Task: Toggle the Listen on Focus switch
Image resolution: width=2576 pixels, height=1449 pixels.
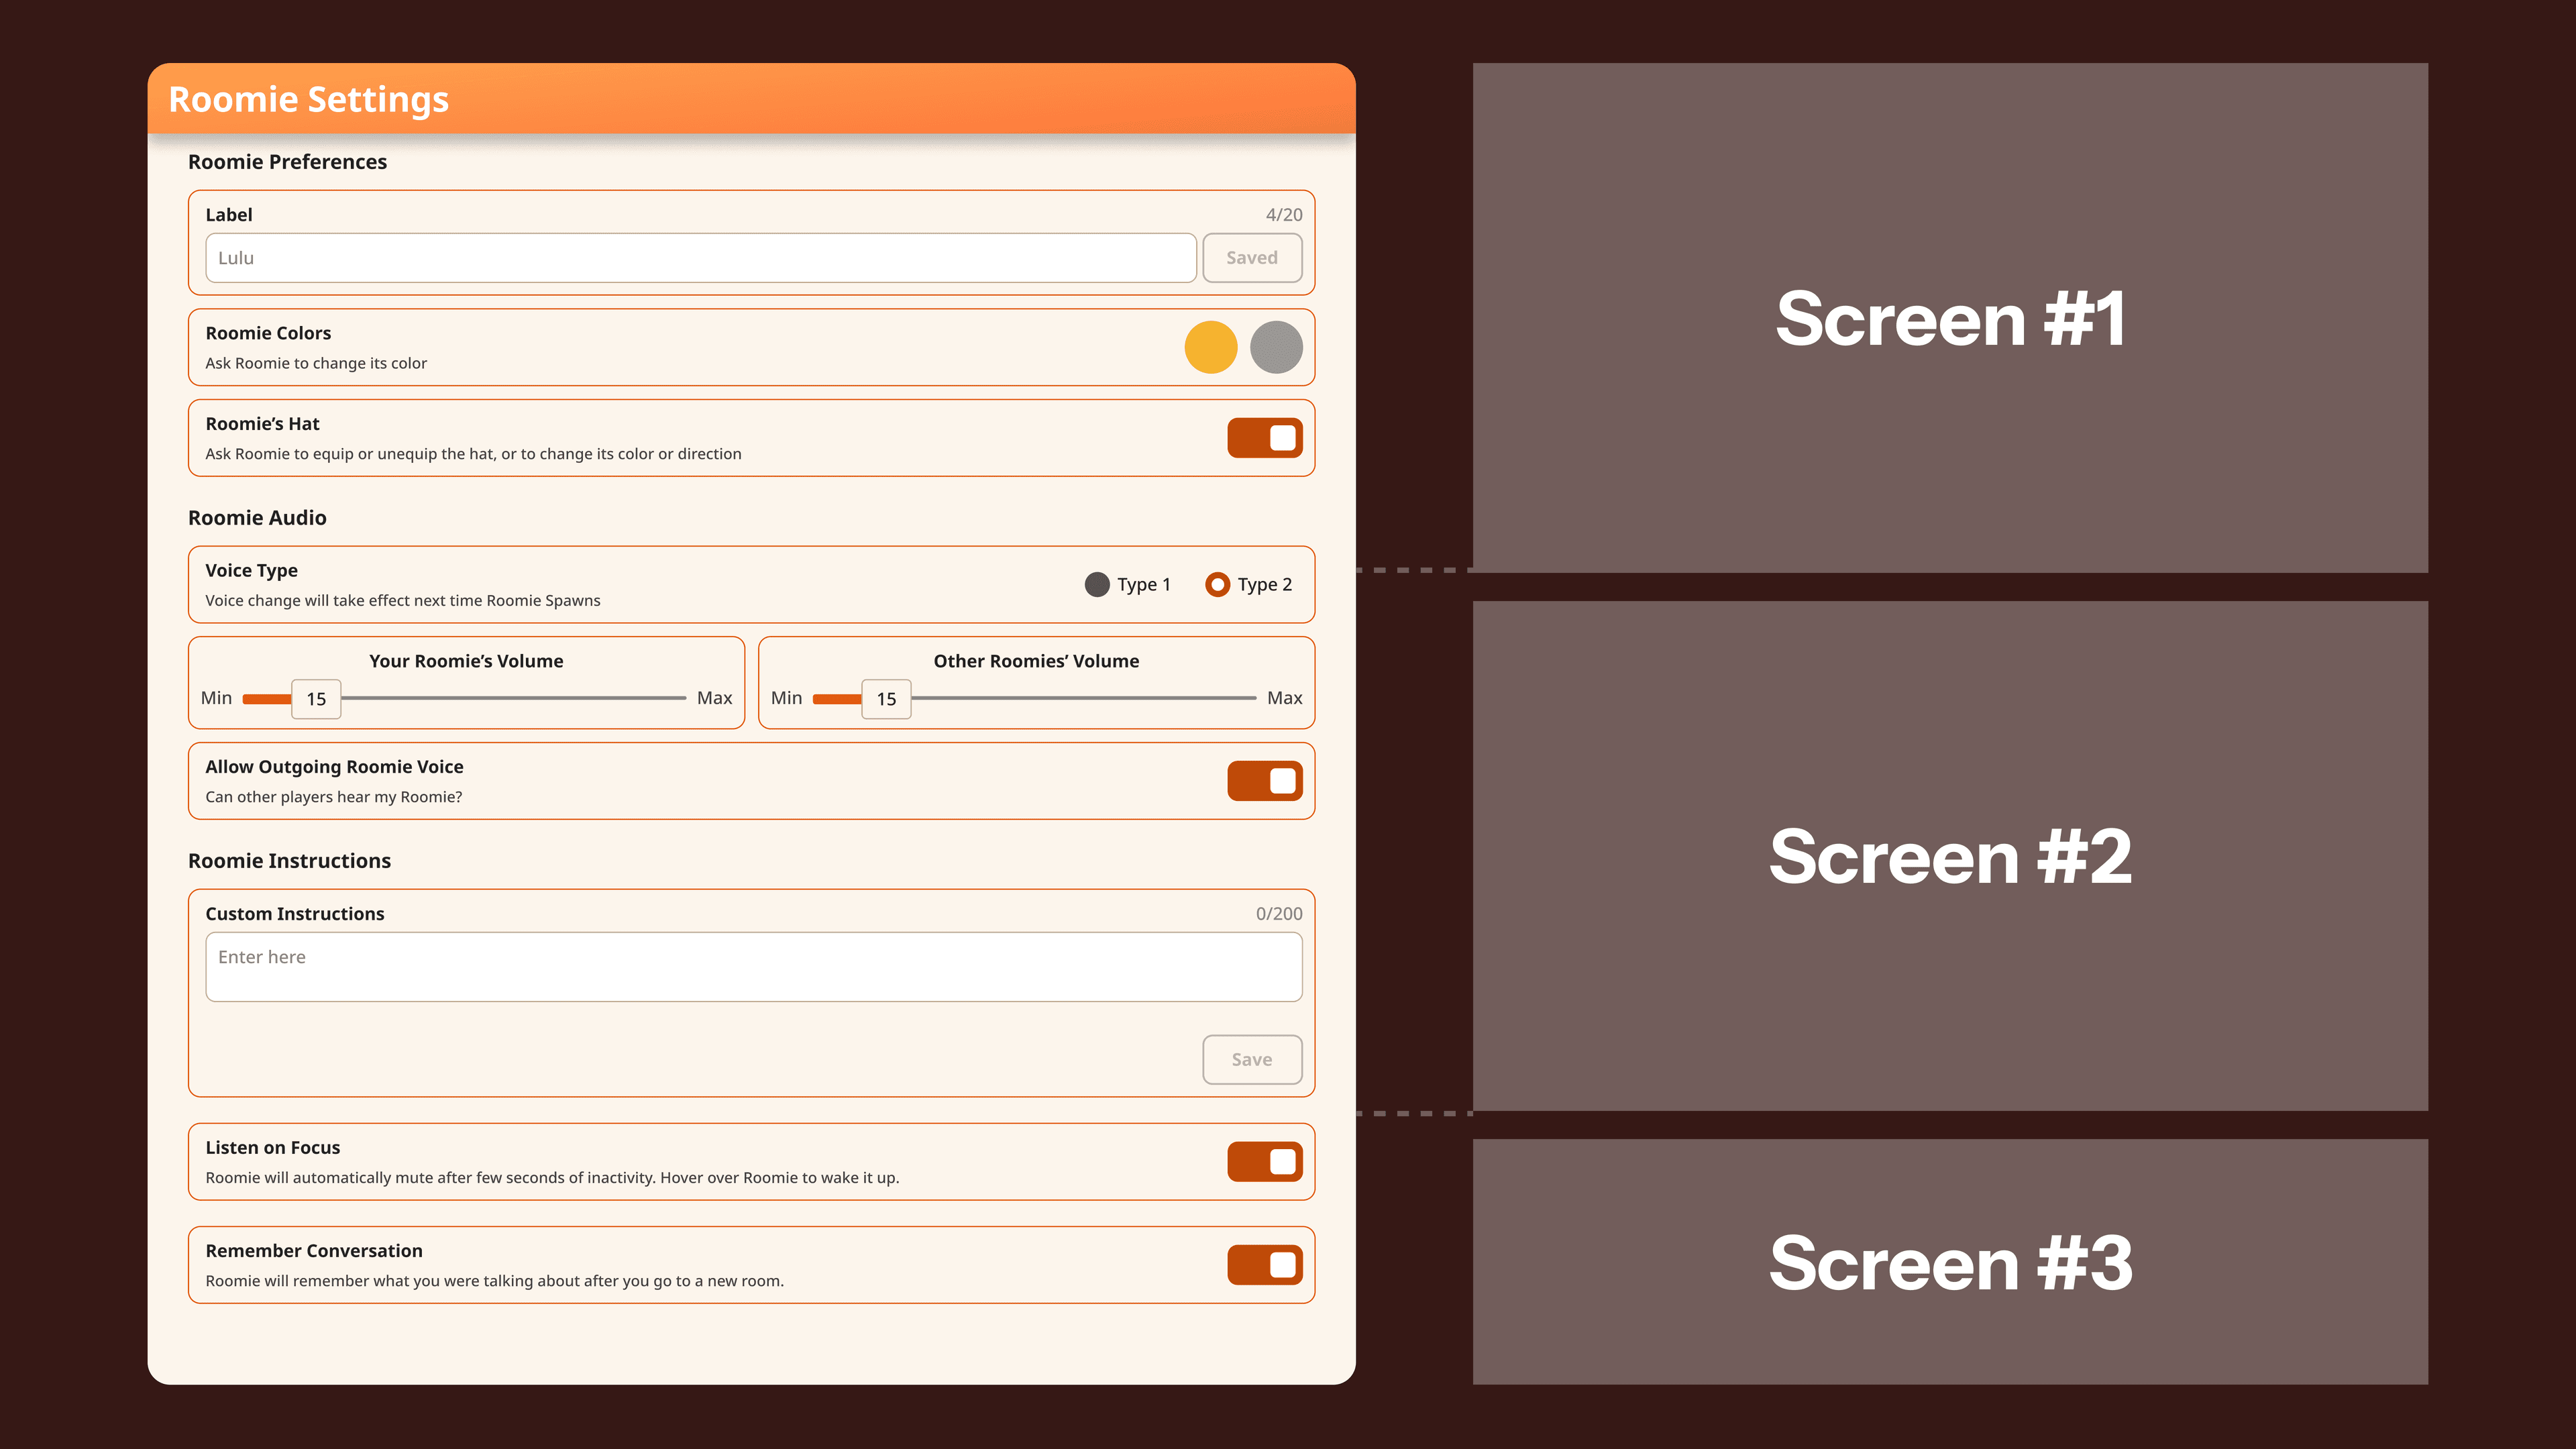Action: (1265, 1162)
